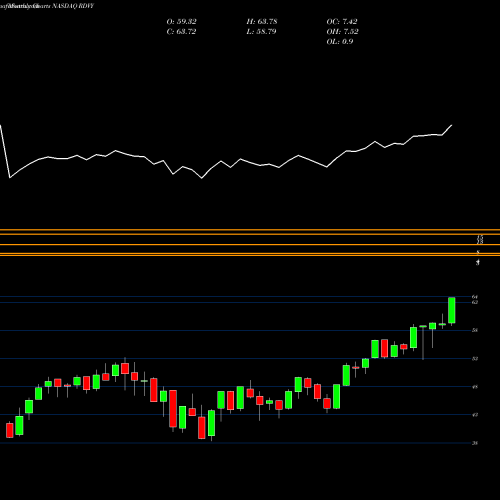Viewport: 500px width, 500px height.
Task: Click the 58 price axis label
Action: click(475, 330)
